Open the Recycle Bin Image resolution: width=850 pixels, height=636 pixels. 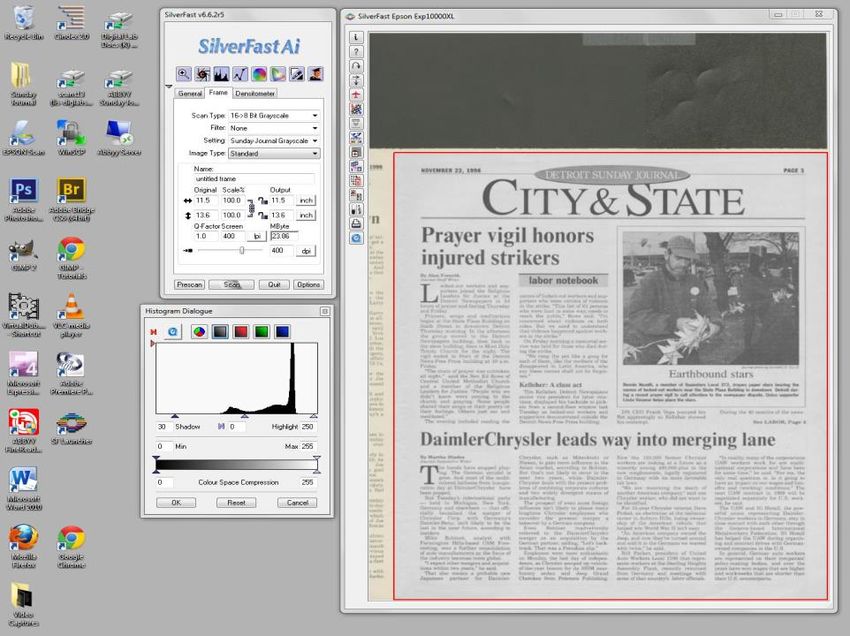[24, 22]
